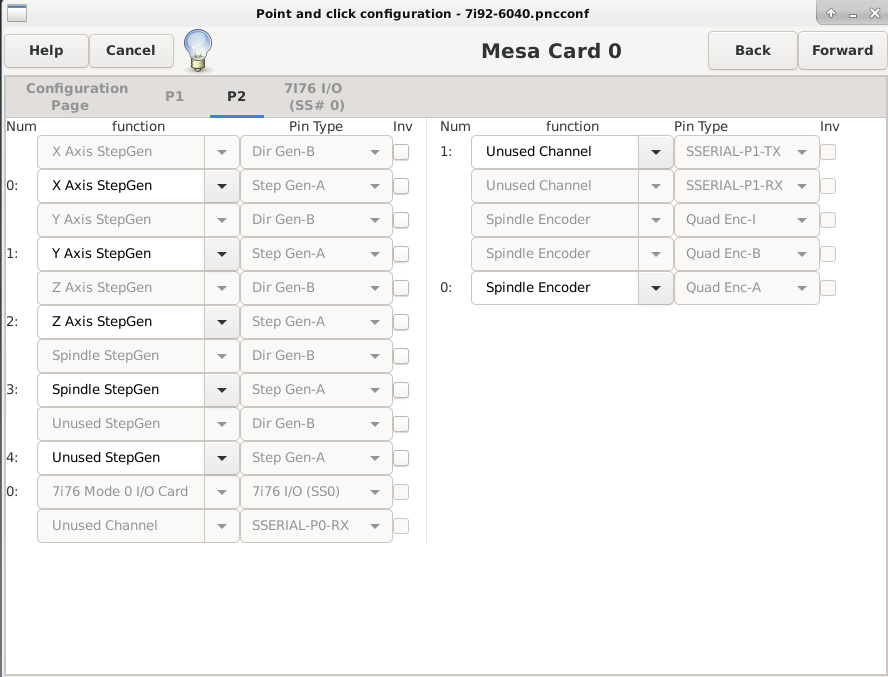The width and height of the screenshot is (888, 677).
Task: Click the Help button
Action: (x=46, y=50)
